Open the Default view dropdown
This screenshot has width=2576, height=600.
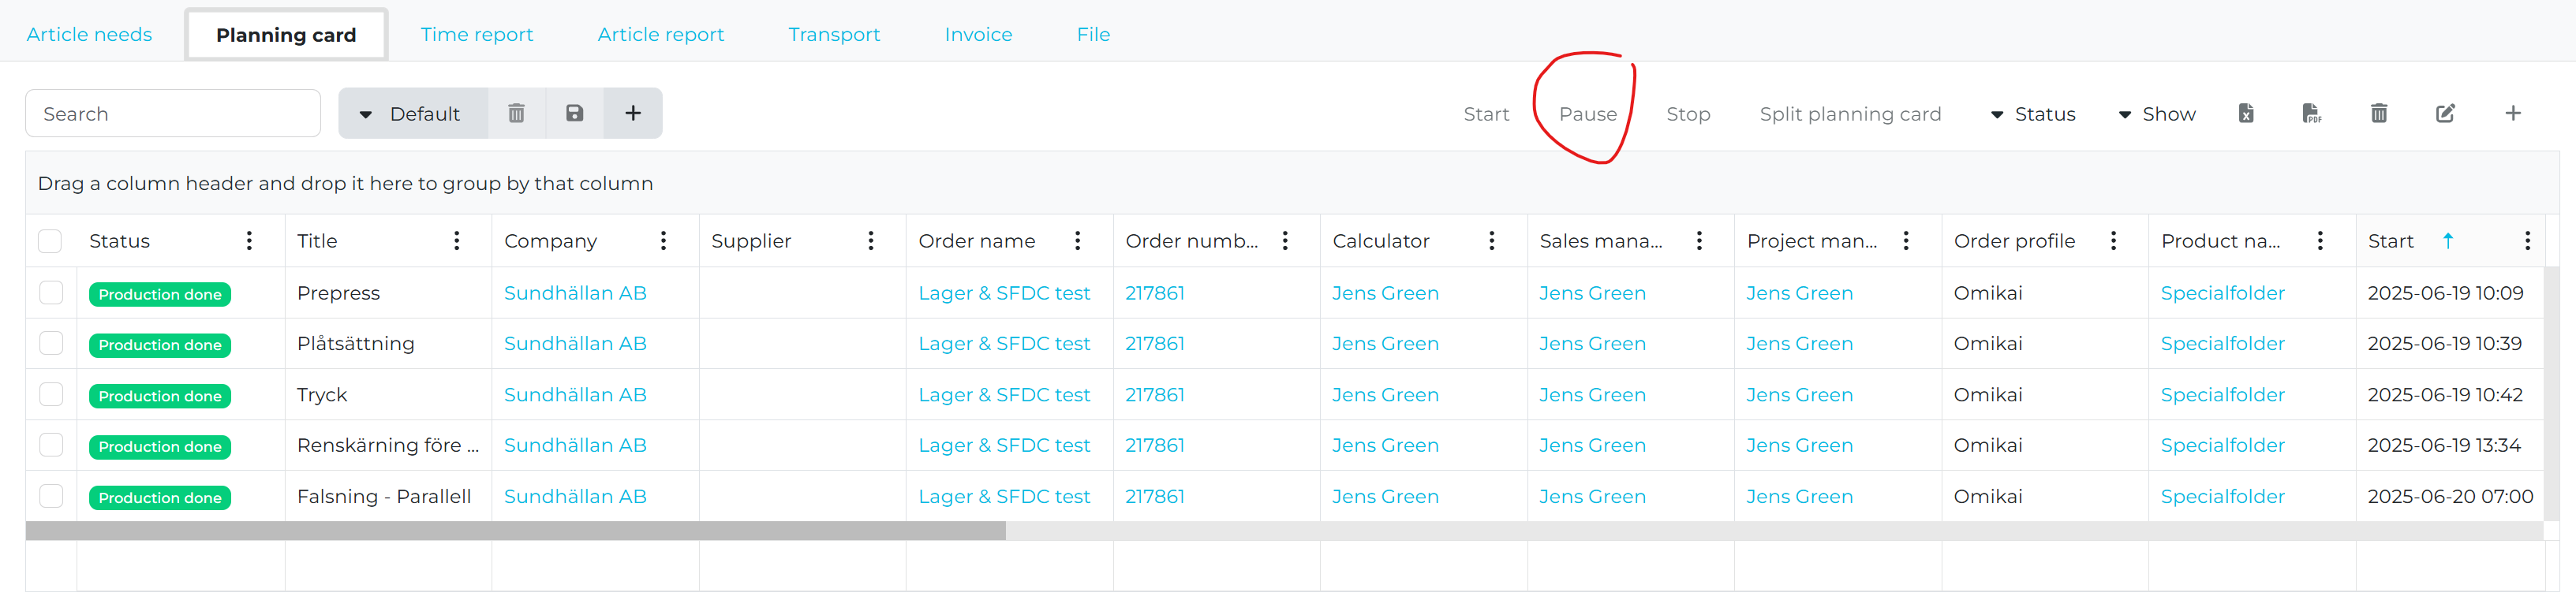(412, 113)
